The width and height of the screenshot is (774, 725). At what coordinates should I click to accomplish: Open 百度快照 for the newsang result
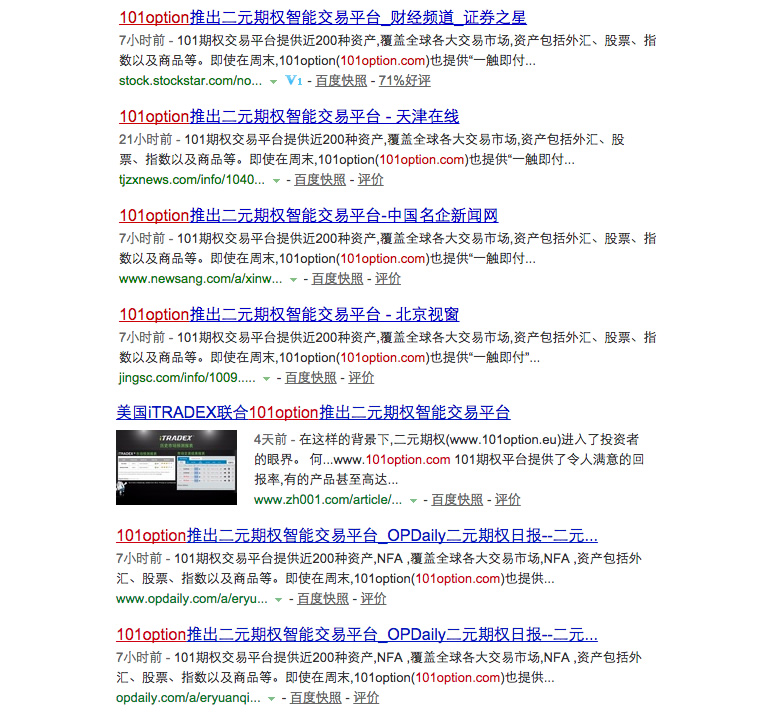tap(337, 279)
